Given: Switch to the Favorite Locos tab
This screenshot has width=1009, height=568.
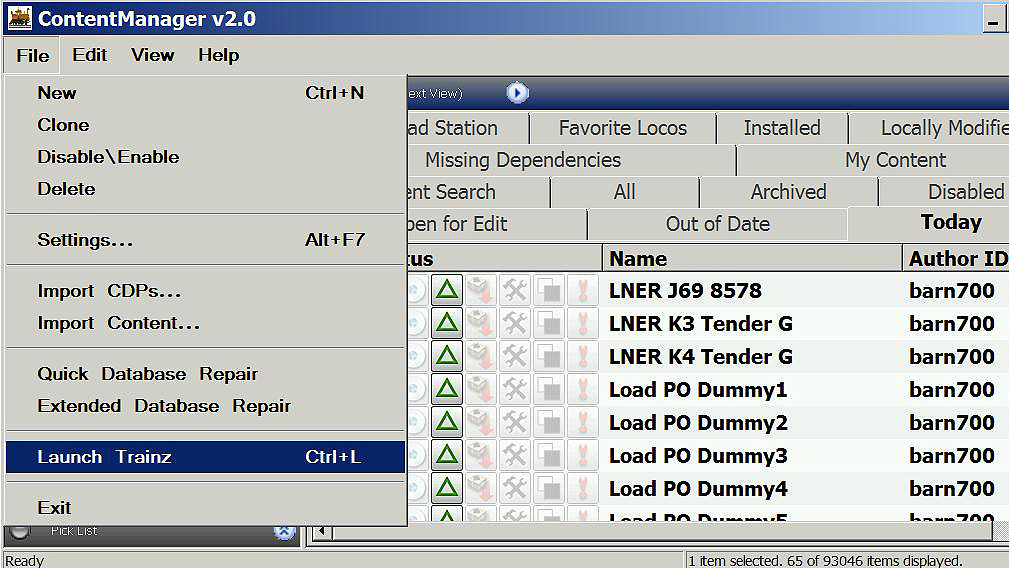Looking at the screenshot, I should coord(622,128).
